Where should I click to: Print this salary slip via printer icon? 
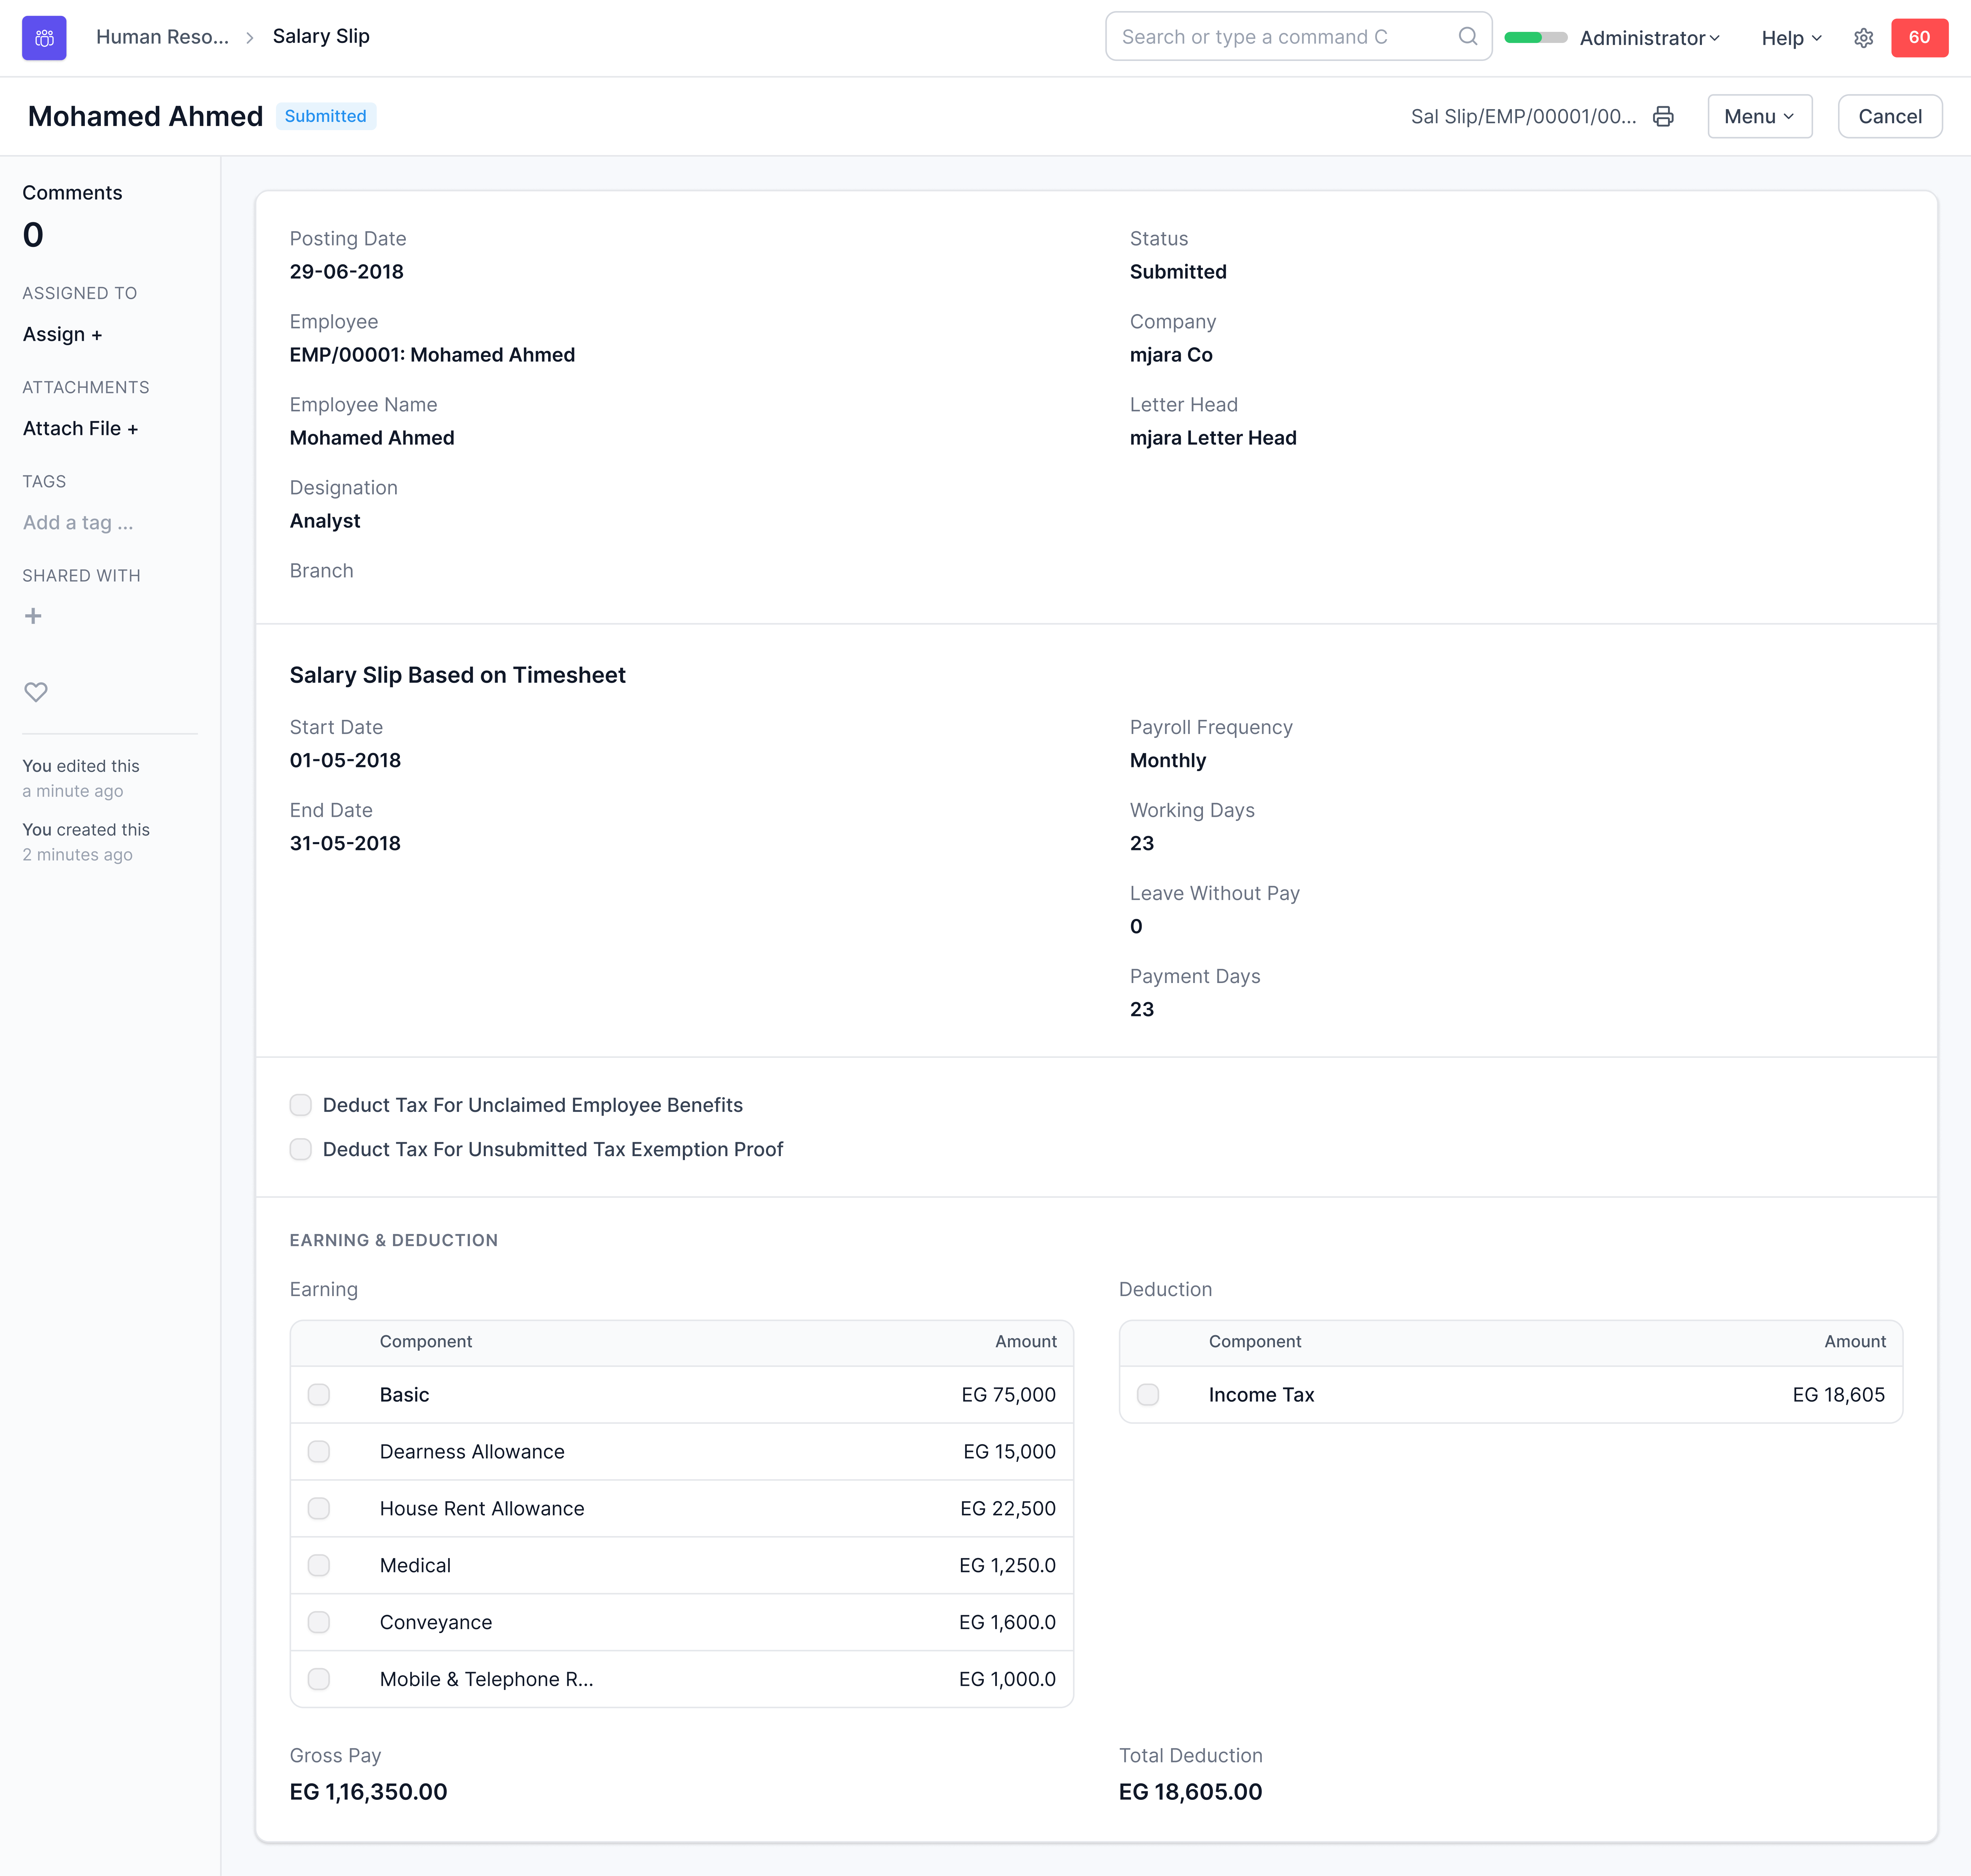[x=1663, y=117]
